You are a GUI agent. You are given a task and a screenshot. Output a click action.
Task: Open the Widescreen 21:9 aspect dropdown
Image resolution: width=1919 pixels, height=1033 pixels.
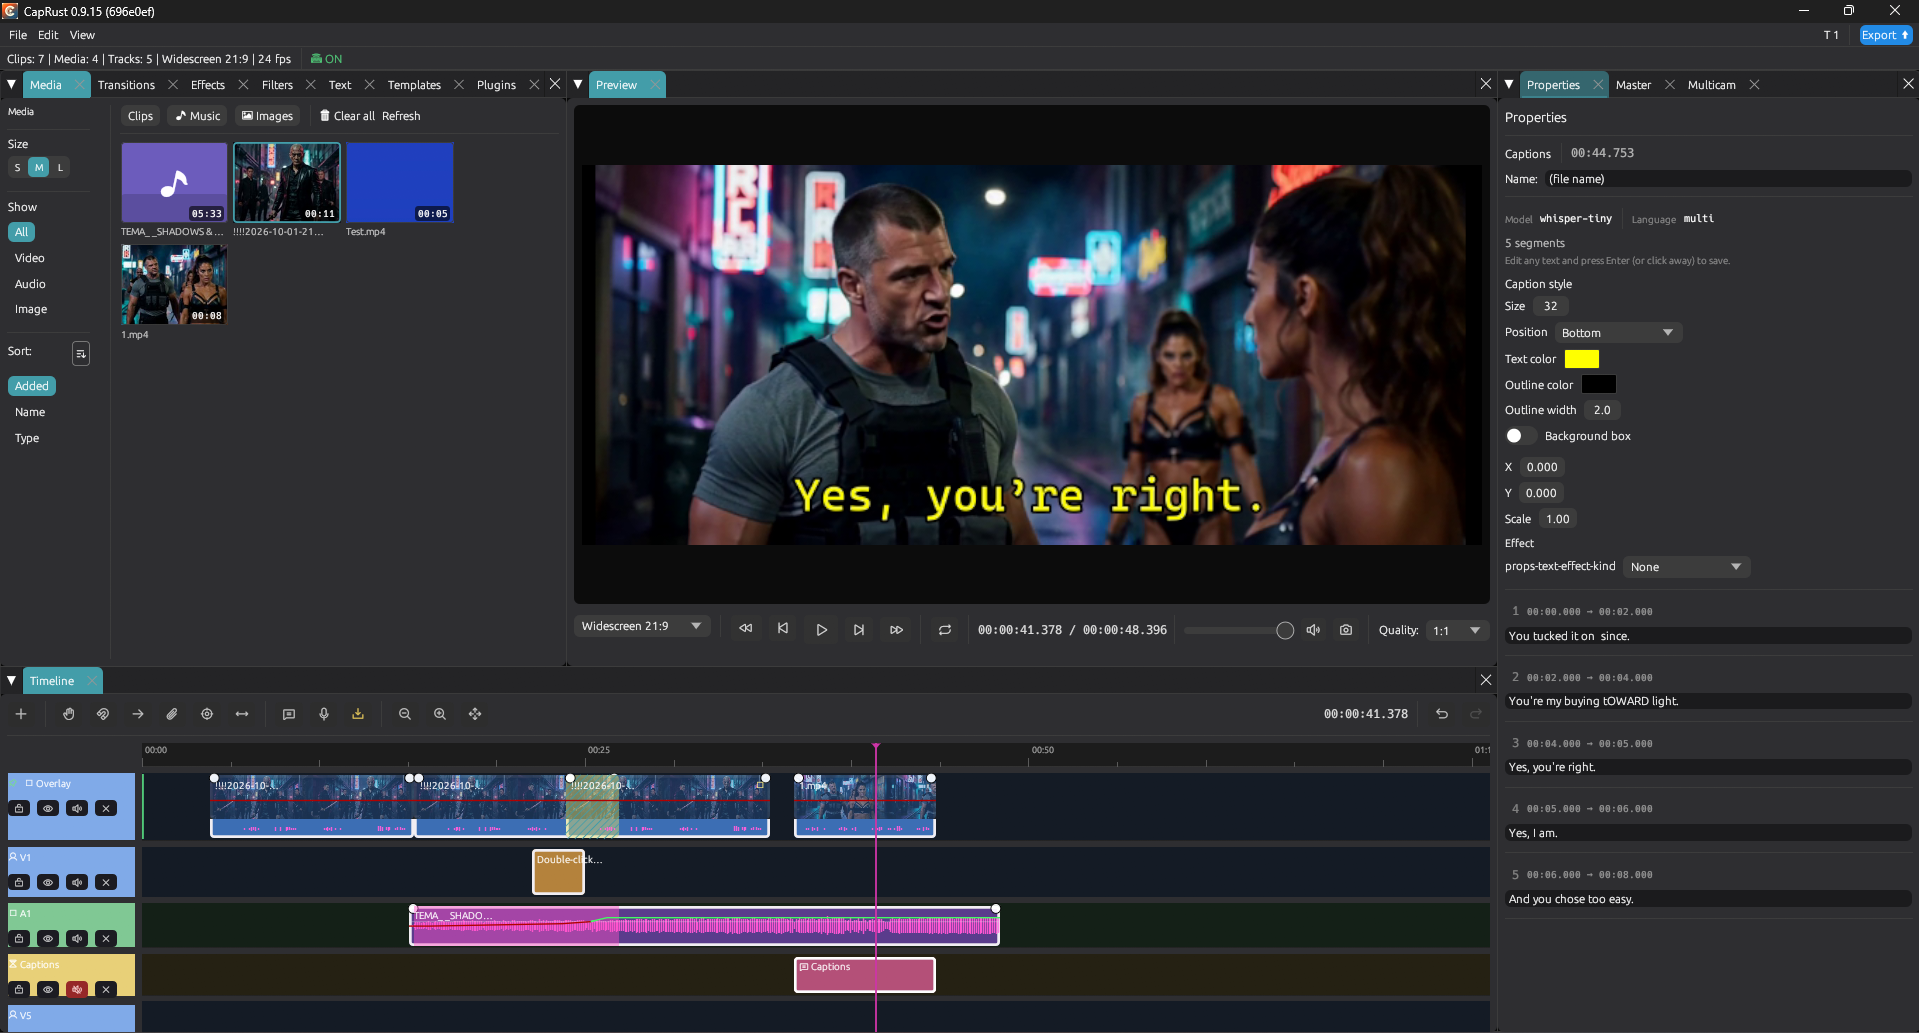click(x=642, y=626)
